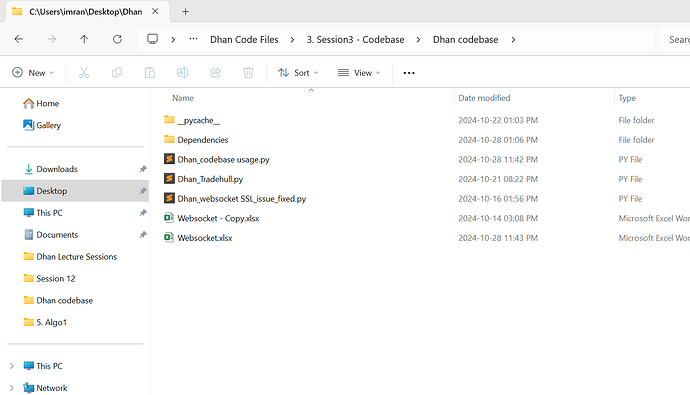
Task: Click the pin icon beside Desktop
Action: (x=143, y=191)
